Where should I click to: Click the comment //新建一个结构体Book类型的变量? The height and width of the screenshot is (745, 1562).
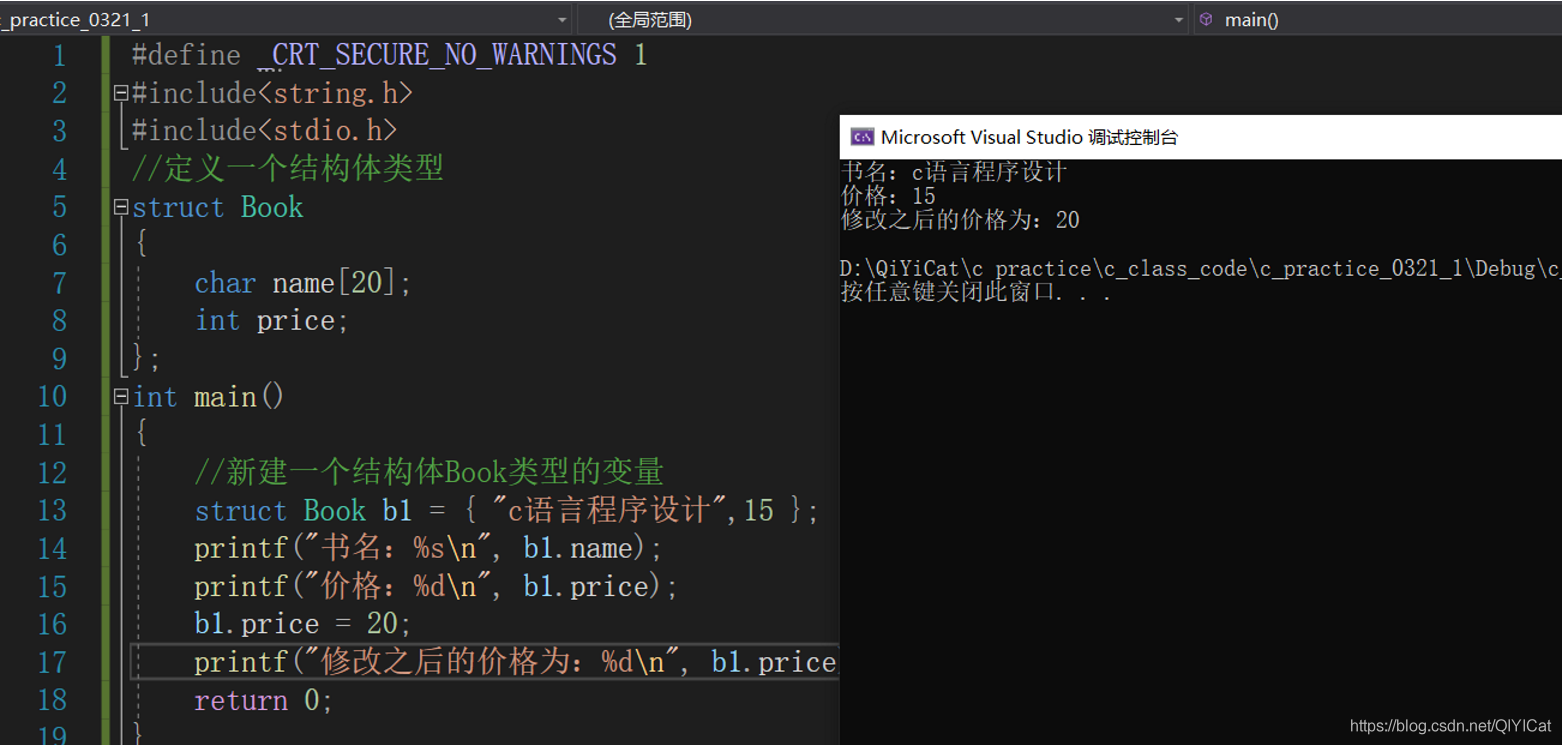pyautogui.click(x=429, y=472)
